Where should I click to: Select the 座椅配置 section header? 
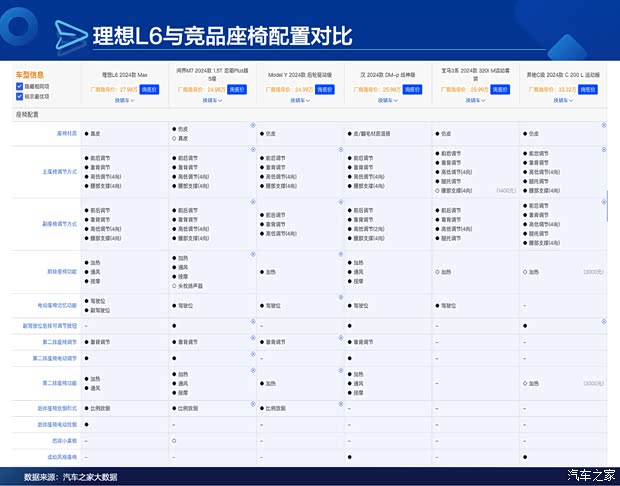coord(28,115)
